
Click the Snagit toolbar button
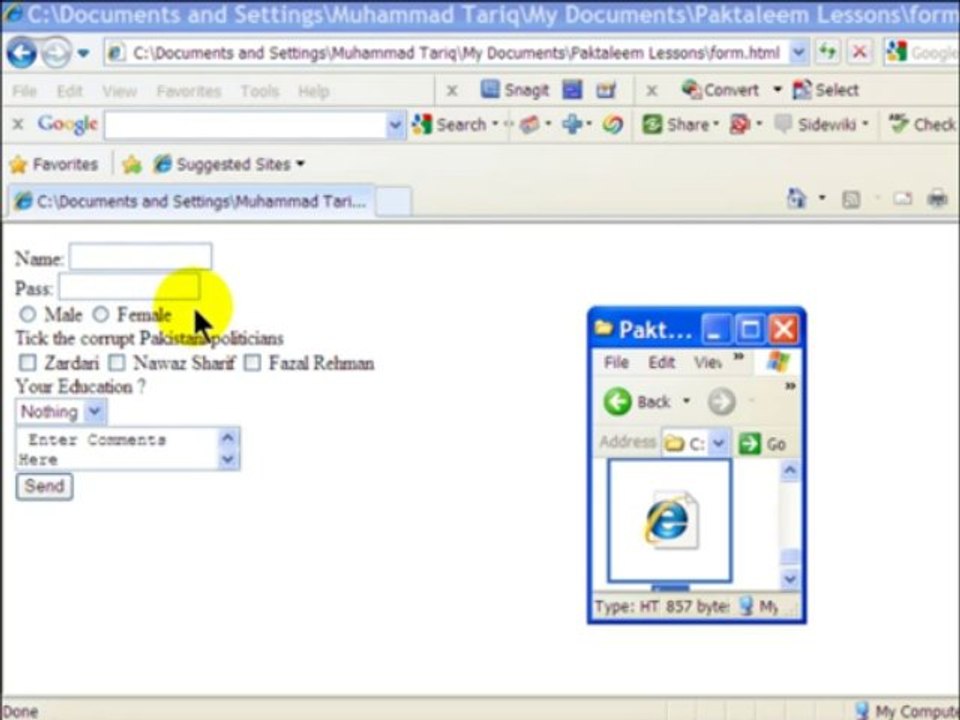point(515,91)
